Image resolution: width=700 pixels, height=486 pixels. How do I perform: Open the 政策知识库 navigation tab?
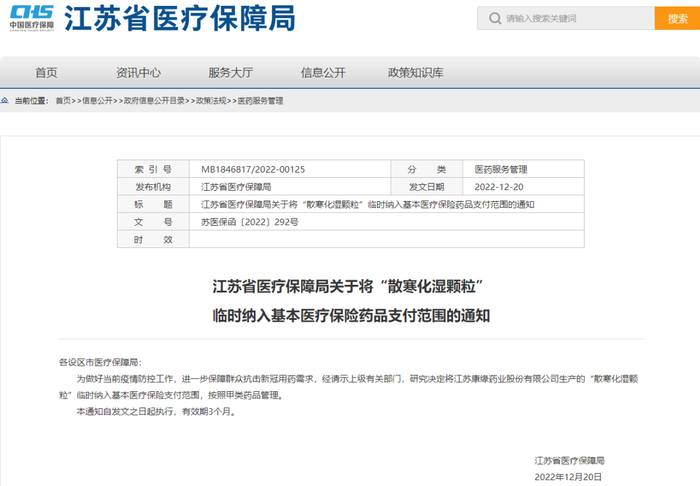(415, 72)
